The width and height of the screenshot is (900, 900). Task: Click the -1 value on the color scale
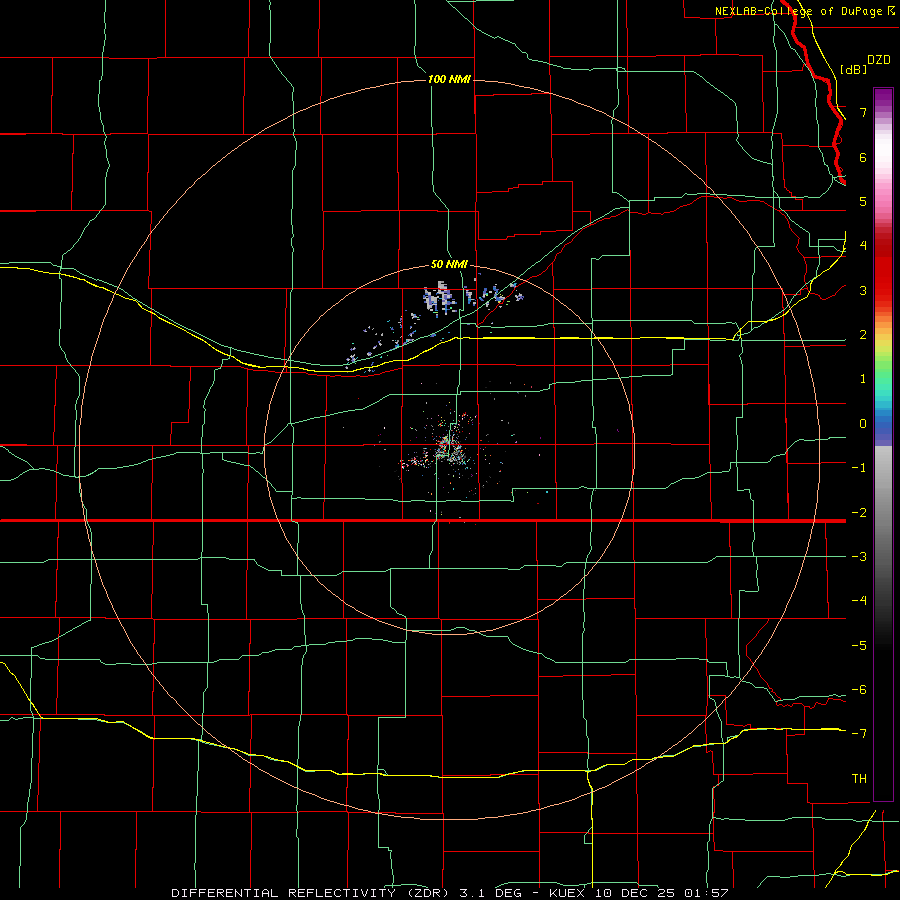point(859,468)
